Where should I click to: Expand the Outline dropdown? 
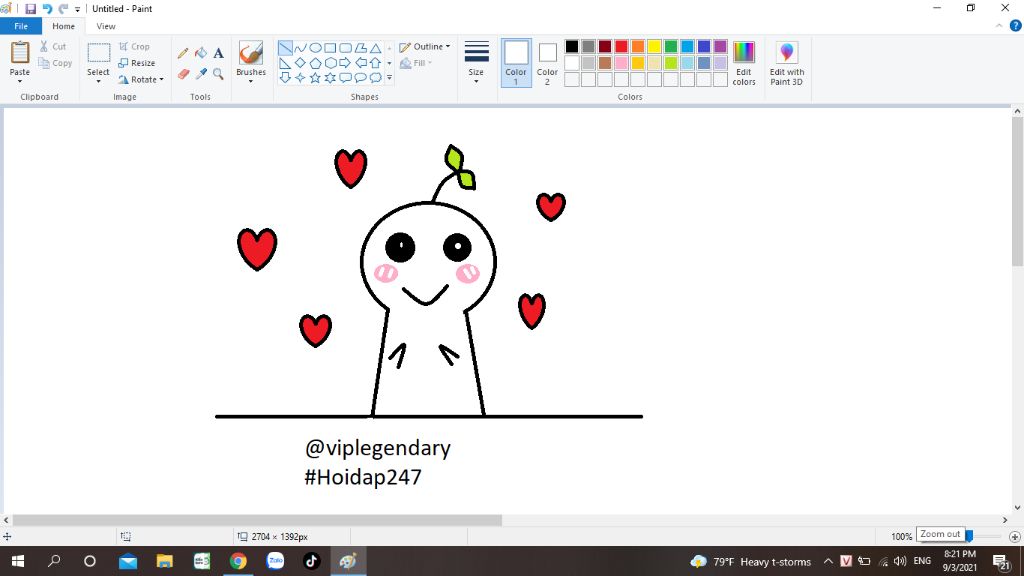448,46
